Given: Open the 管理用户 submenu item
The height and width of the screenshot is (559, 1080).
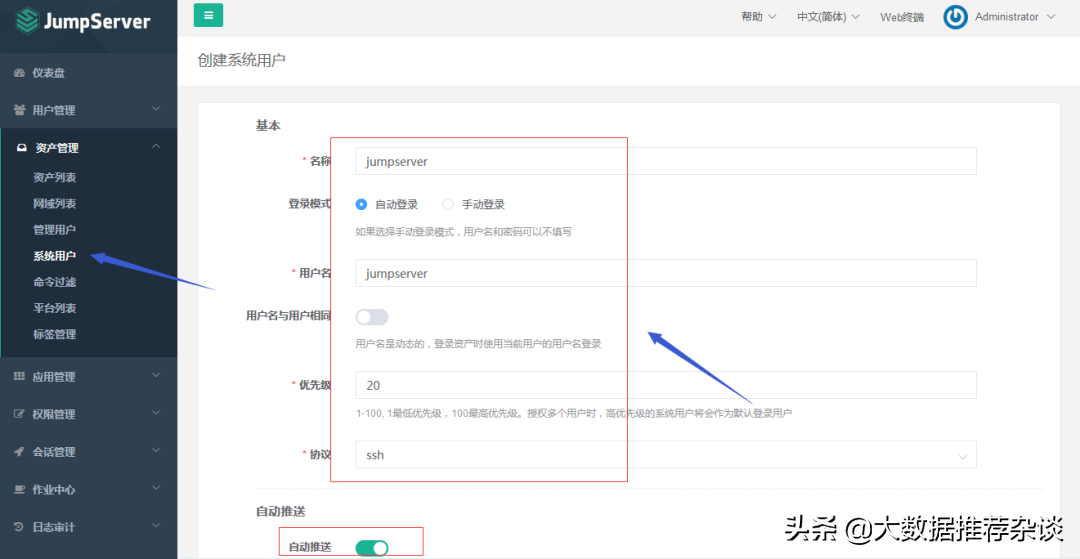Looking at the screenshot, I should [x=55, y=230].
